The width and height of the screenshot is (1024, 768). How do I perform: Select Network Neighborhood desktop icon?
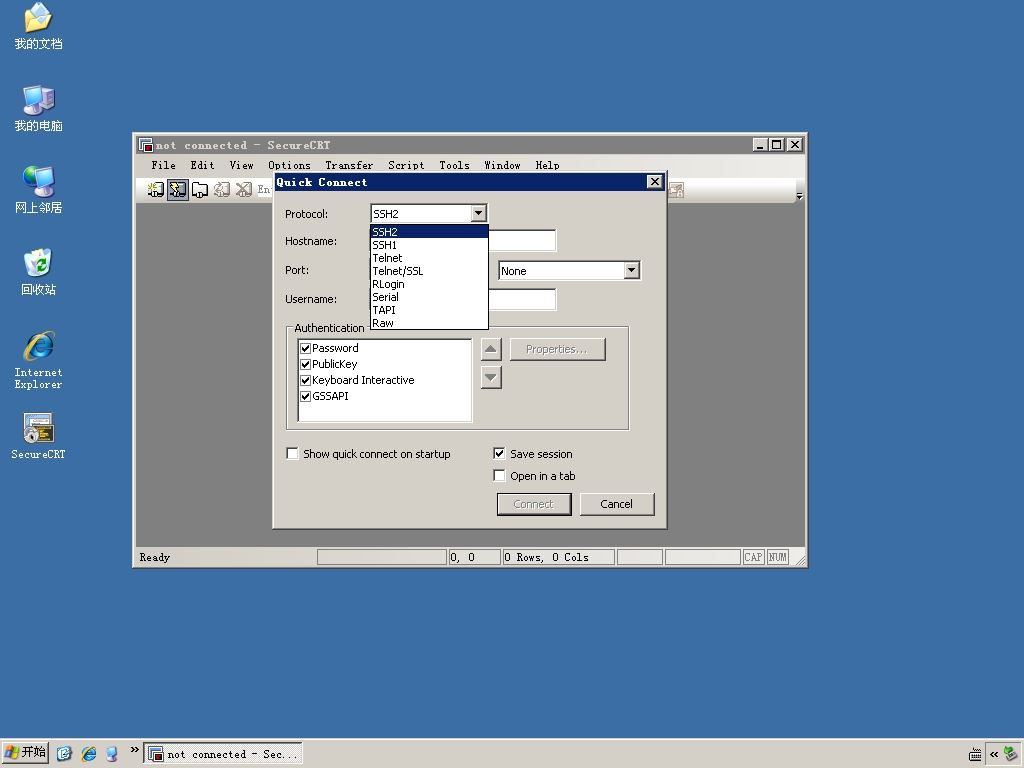(x=38, y=190)
